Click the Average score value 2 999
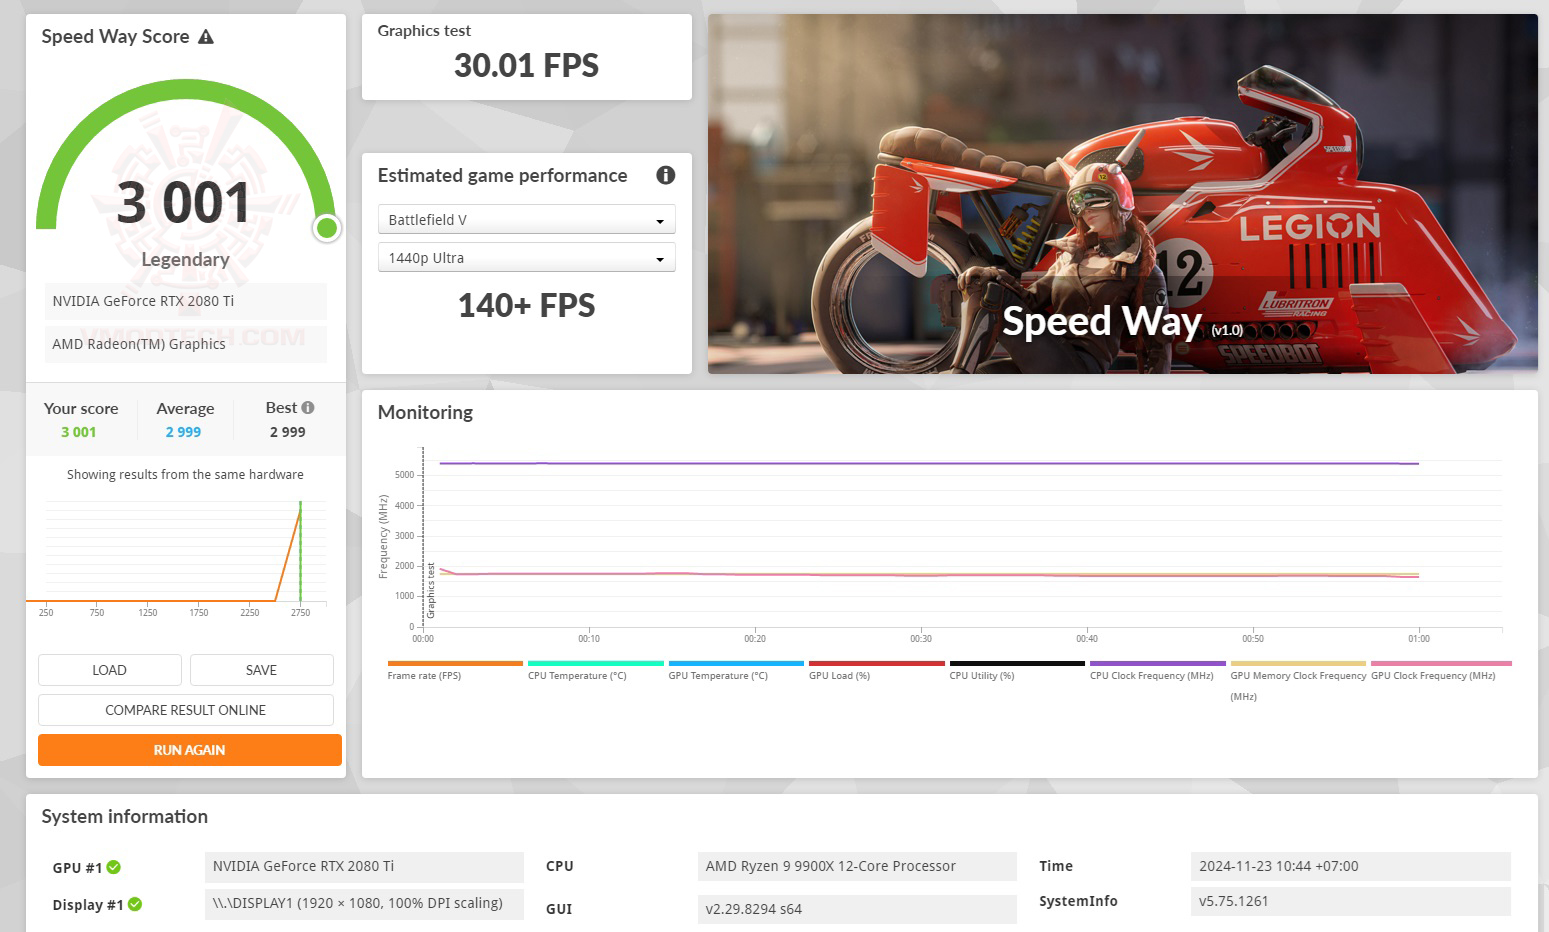This screenshot has width=1549, height=932. click(183, 432)
